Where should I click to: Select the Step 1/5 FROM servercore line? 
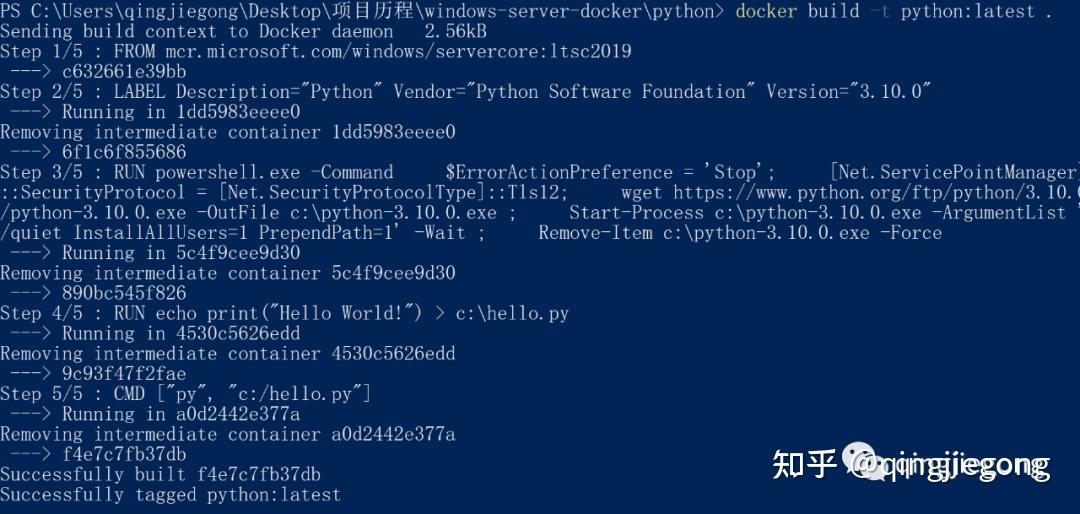pos(315,51)
